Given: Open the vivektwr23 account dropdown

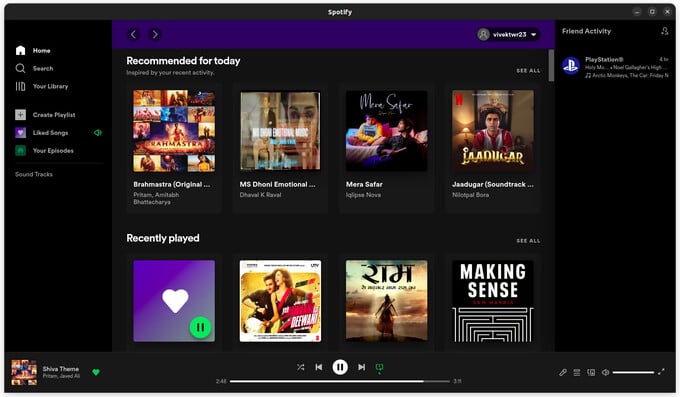Looking at the screenshot, I should click(x=508, y=34).
